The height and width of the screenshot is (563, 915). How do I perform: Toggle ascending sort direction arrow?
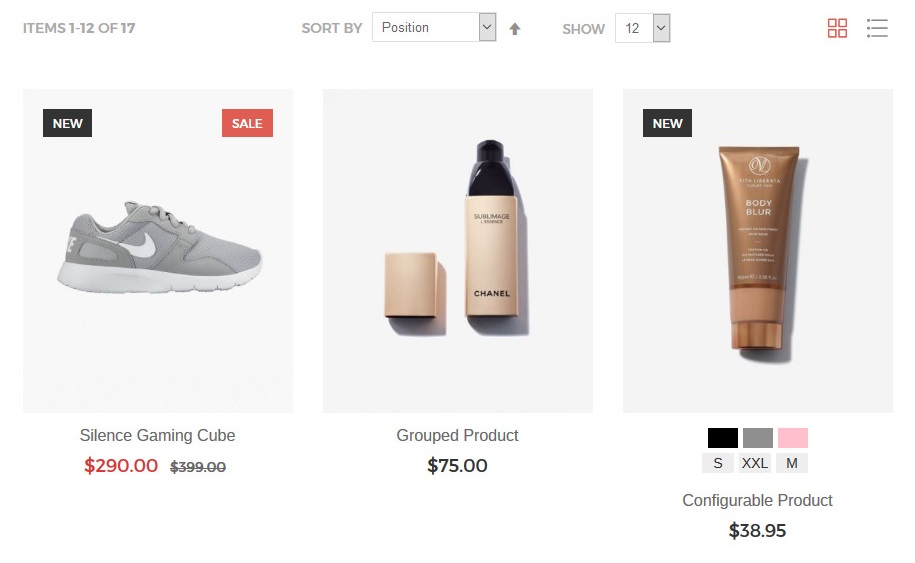(x=515, y=29)
